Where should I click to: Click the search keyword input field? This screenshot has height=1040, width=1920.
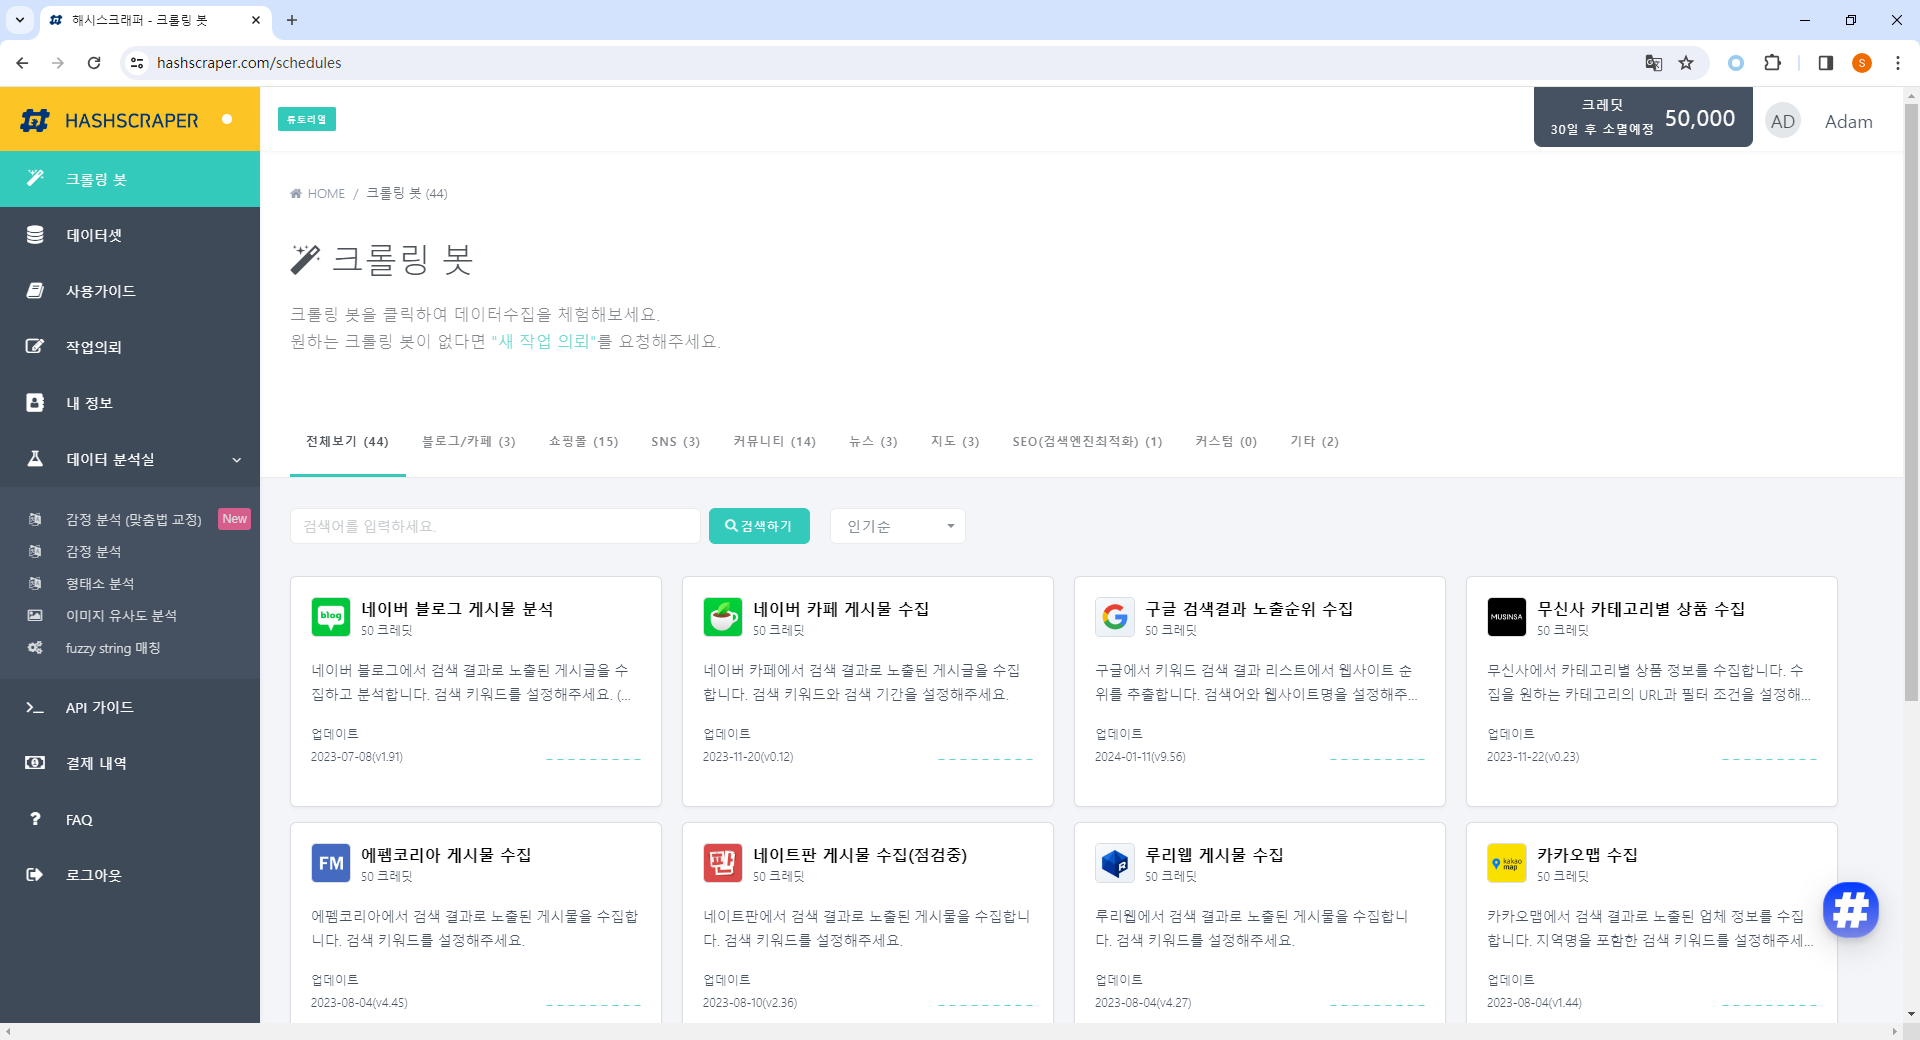click(495, 526)
